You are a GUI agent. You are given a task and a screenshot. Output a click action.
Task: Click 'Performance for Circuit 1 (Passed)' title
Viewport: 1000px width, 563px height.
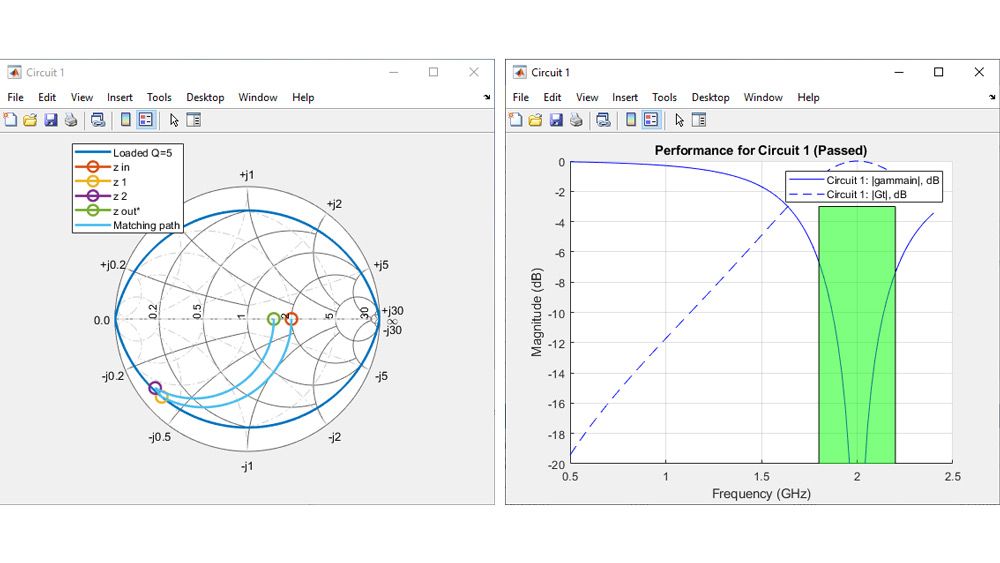[x=761, y=150]
